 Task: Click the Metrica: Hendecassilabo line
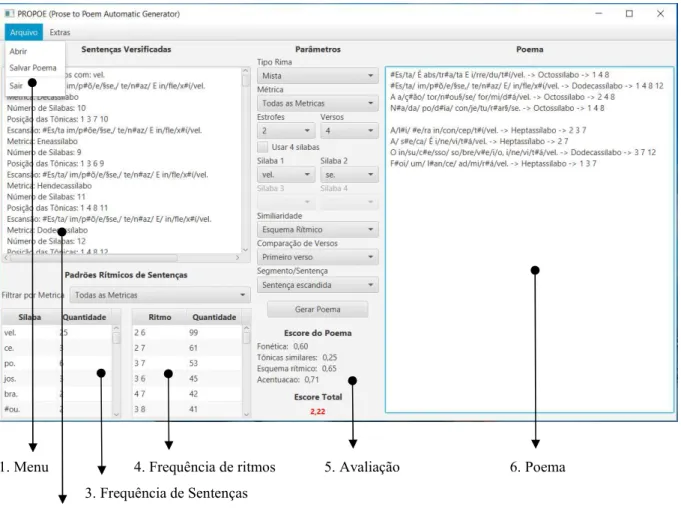[49, 185]
